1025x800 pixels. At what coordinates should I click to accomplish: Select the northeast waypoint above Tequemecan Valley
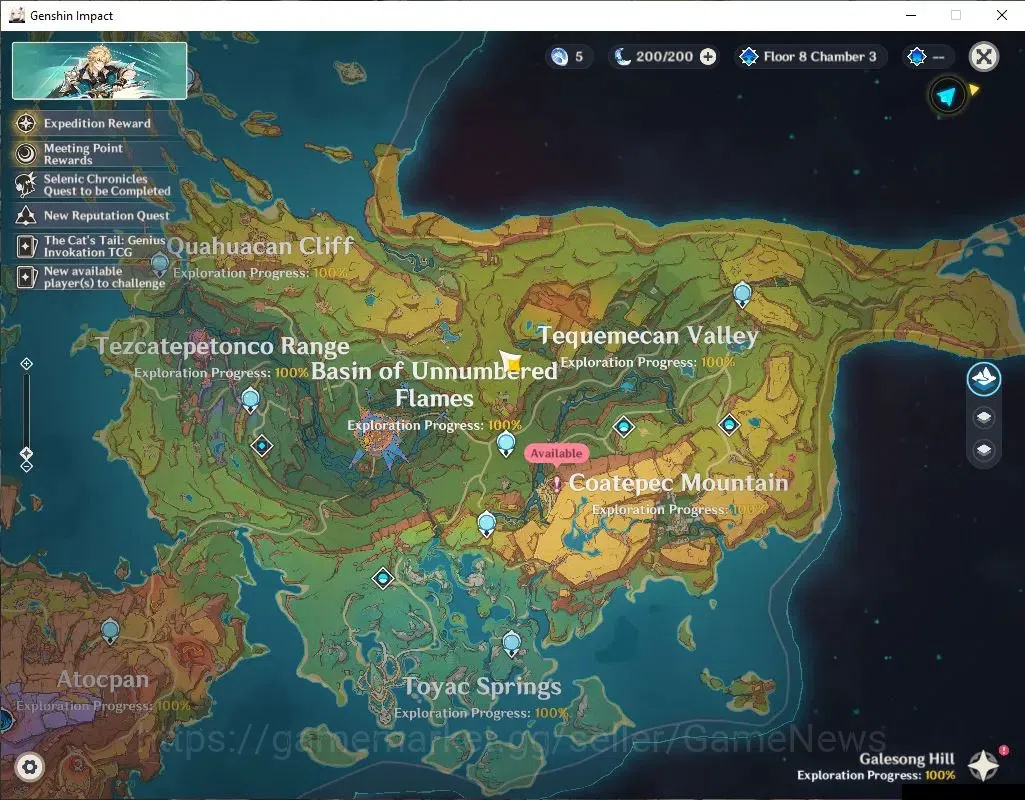pos(742,295)
